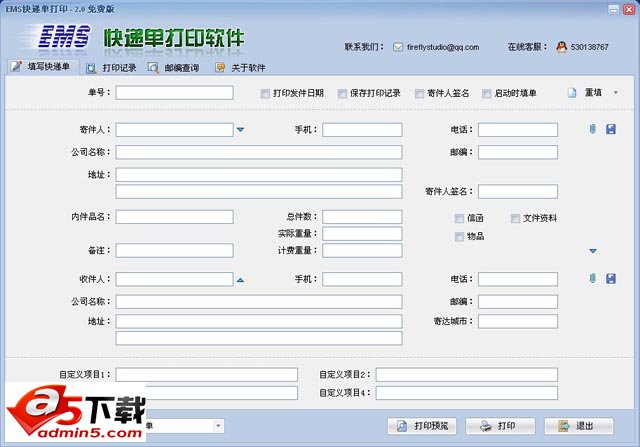Click the 收件人 name field
The width and height of the screenshot is (640, 447).
pos(174,279)
